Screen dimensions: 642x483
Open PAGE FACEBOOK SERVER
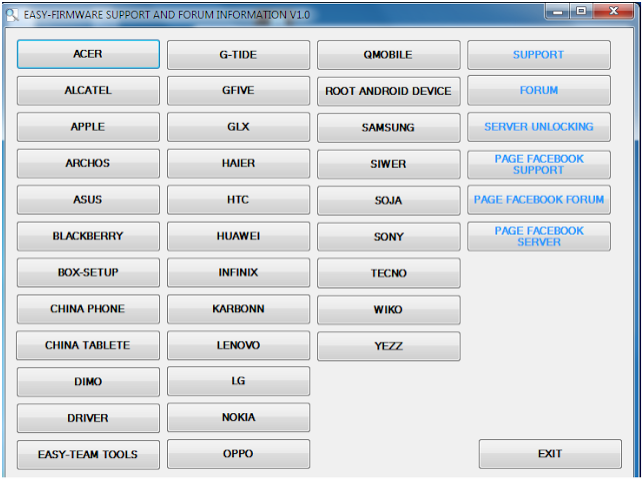[539, 237]
